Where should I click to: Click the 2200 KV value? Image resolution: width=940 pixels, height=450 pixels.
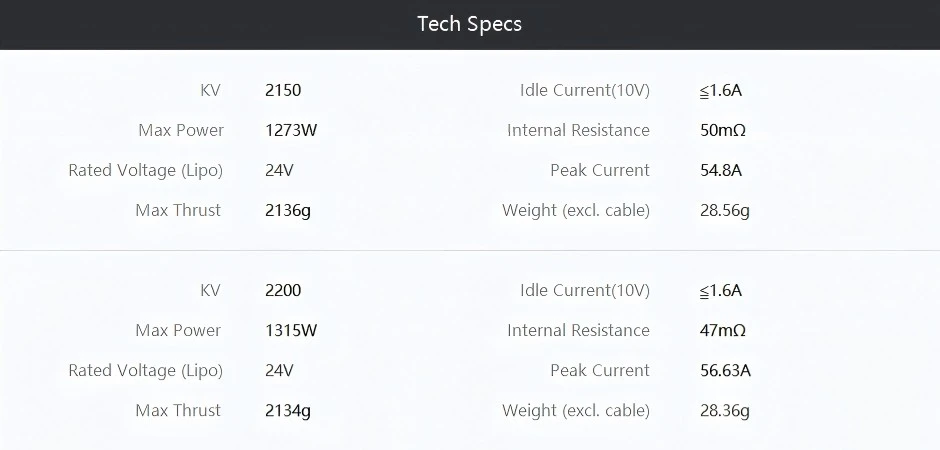tap(283, 290)
